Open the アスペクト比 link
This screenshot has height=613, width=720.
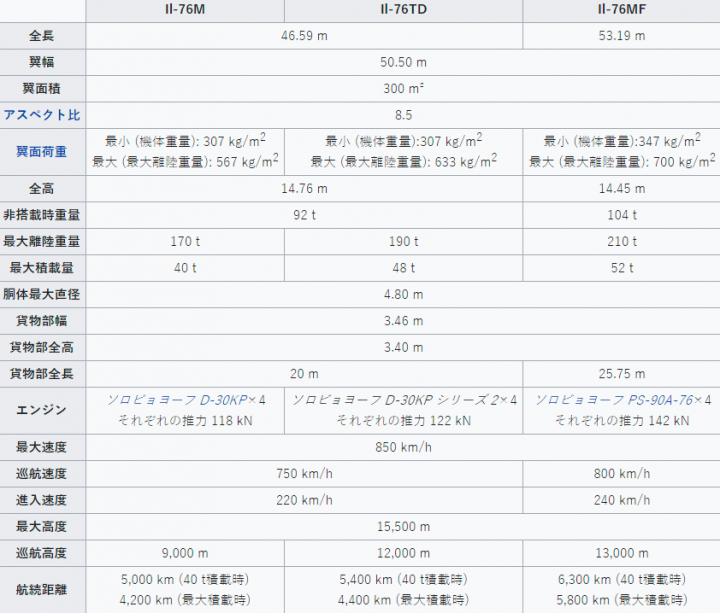(42, 115)
